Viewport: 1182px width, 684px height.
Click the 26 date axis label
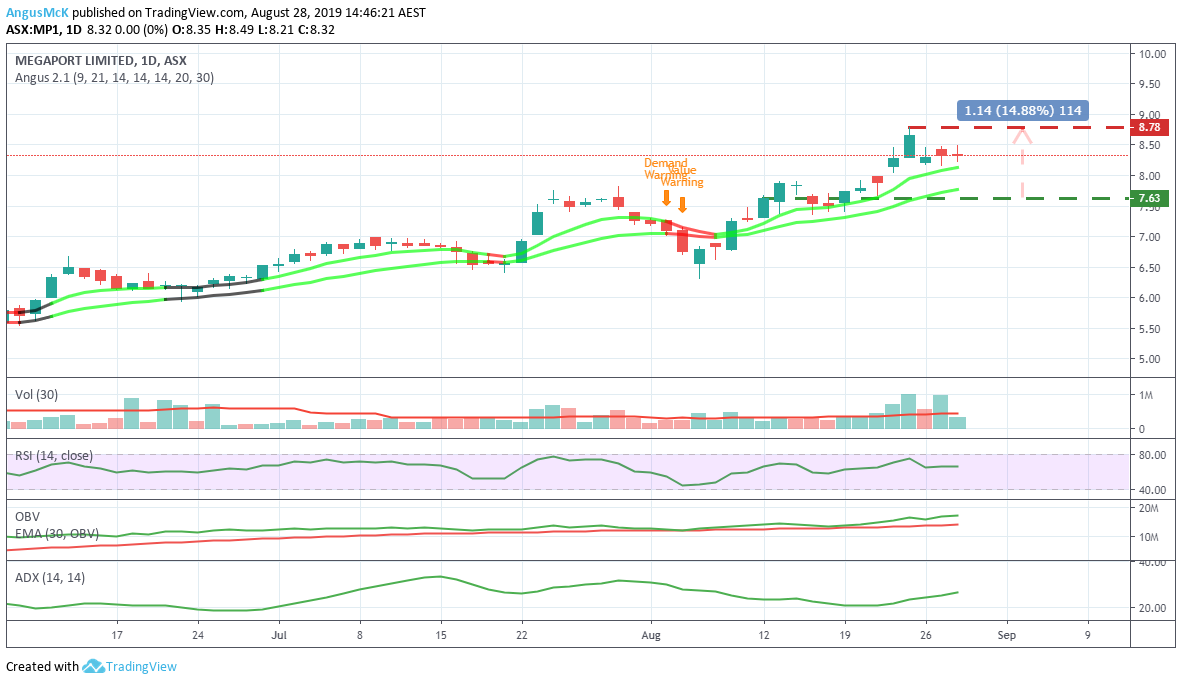926,635
